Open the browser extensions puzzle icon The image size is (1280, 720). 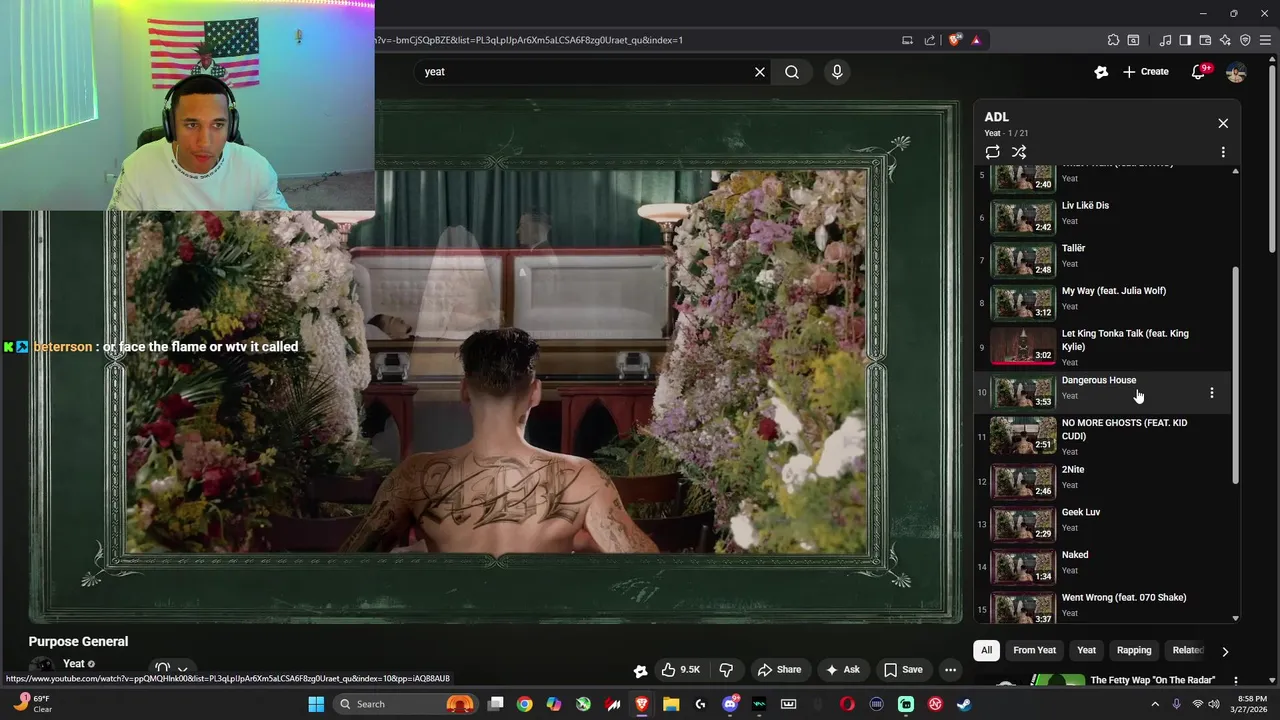tap(1113, 40)
